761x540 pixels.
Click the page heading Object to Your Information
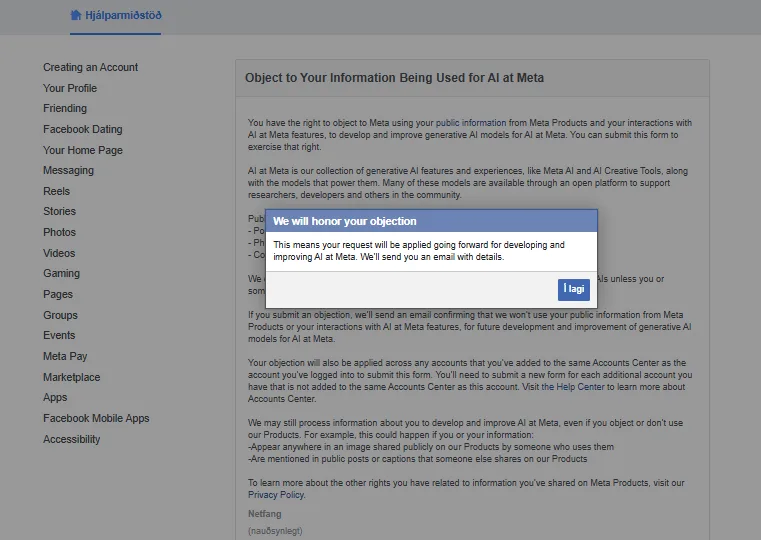point(394,78)
